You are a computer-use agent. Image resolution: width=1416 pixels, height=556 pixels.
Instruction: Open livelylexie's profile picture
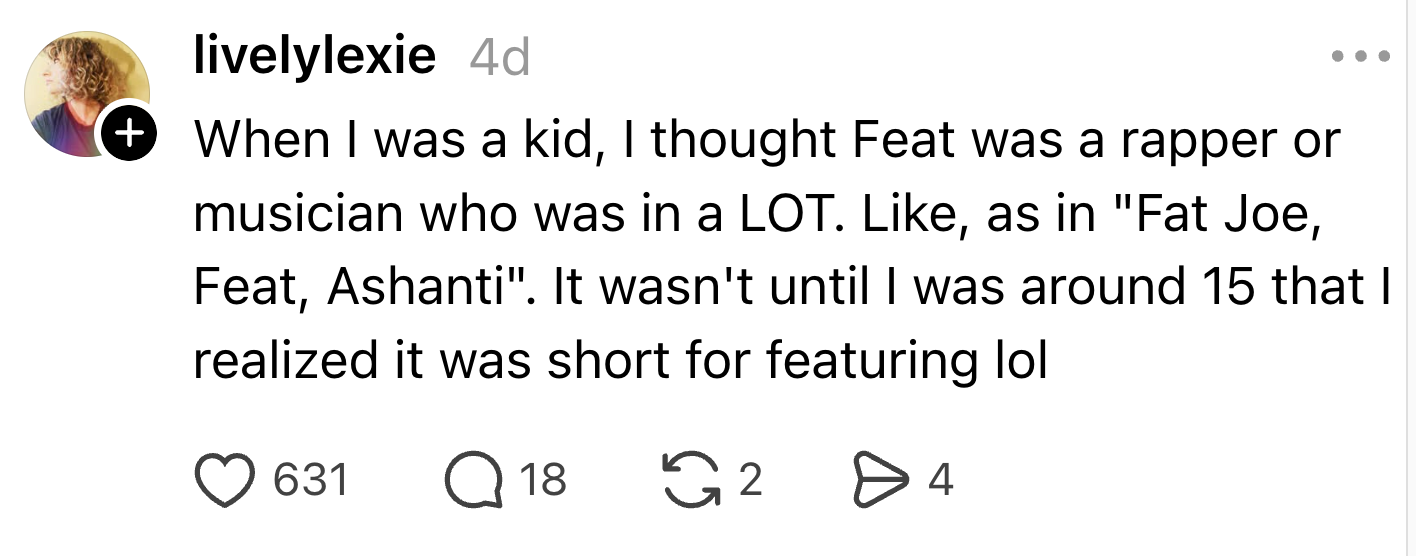(85, 90)
